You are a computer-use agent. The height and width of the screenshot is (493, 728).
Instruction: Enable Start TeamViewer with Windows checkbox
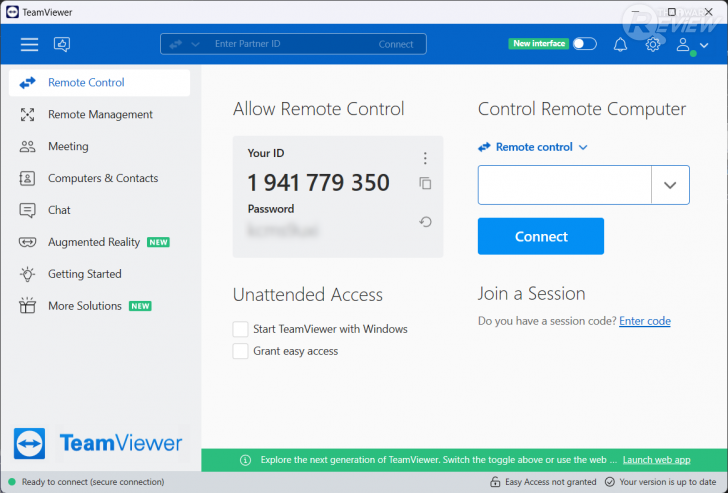click(240, 329)
